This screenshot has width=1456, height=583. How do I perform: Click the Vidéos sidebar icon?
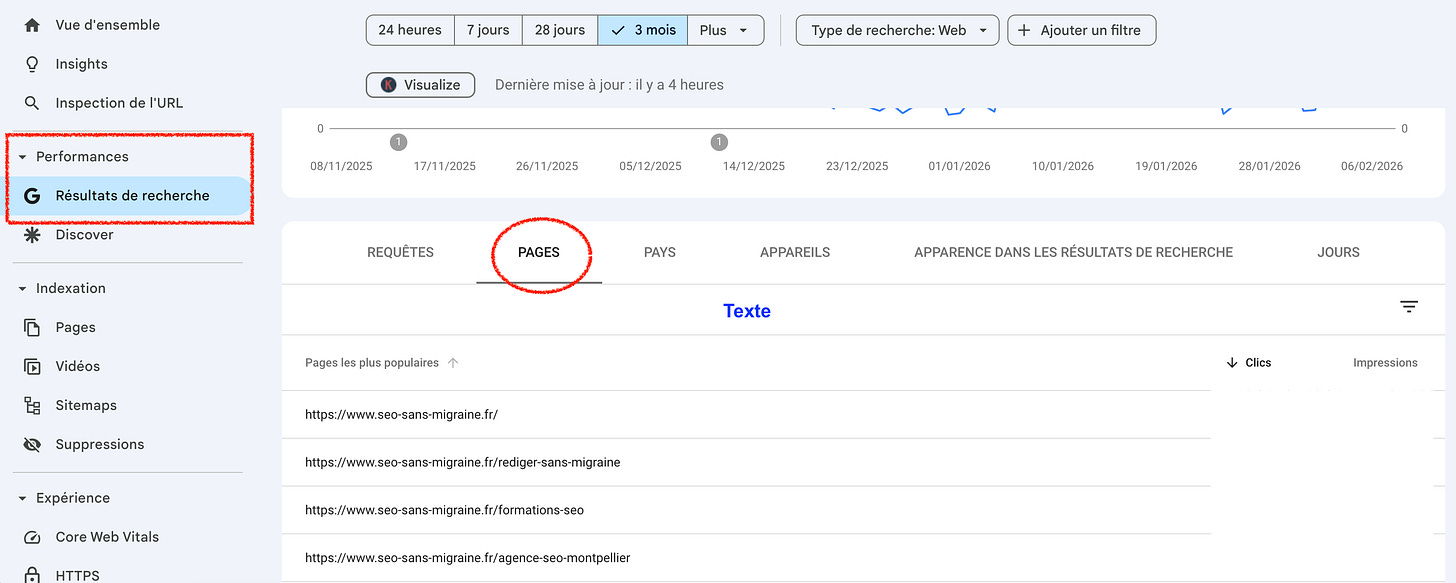point(32,366)
